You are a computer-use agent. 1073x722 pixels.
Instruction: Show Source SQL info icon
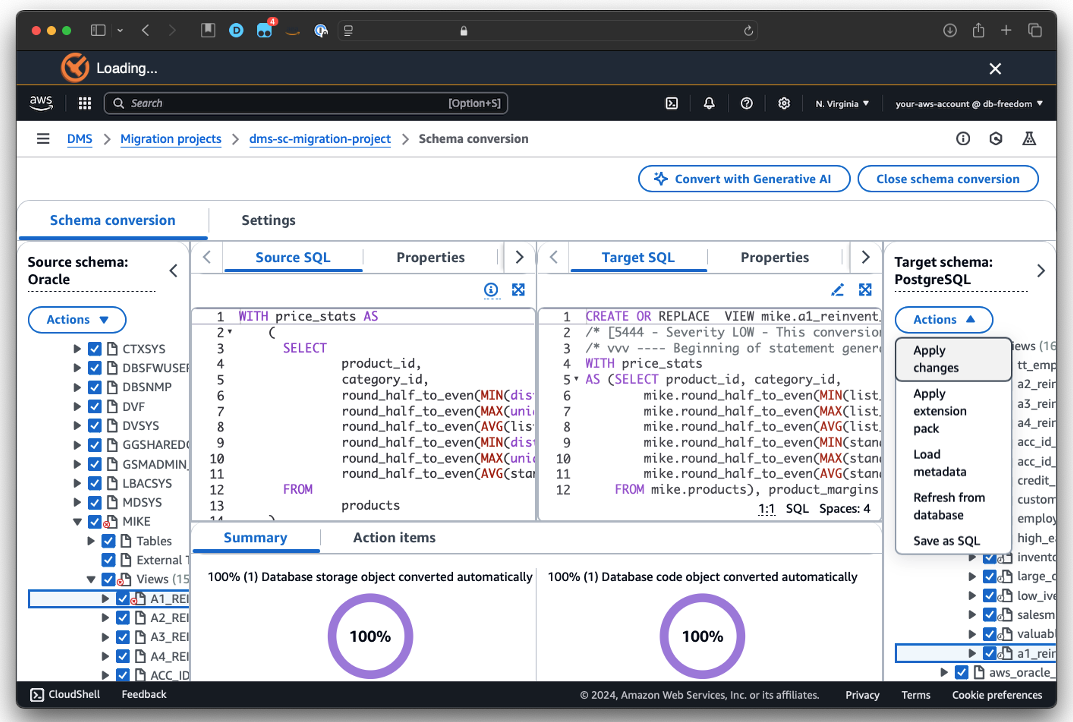491,290
